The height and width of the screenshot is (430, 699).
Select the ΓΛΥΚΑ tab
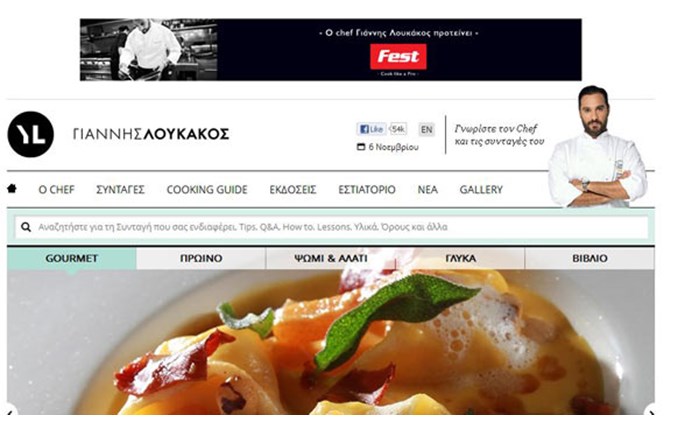coord(461,258)
